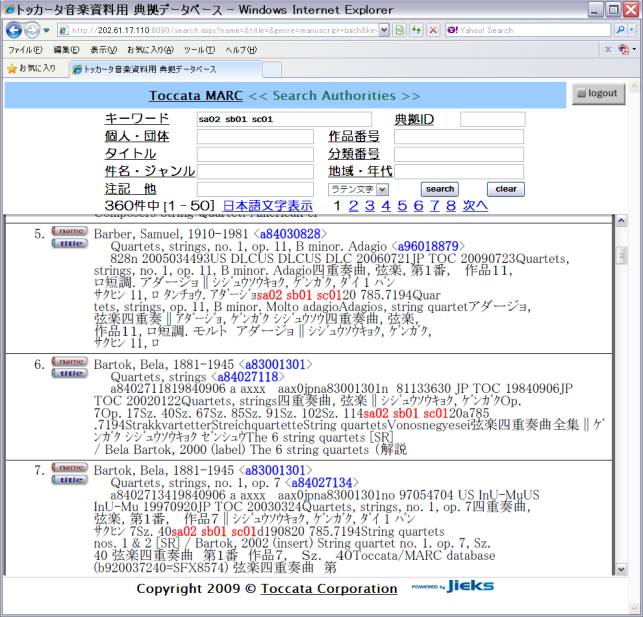This screenshot has width=643, height=617.
Task: Open the search provider options dropdown
Action: (632, 30)
